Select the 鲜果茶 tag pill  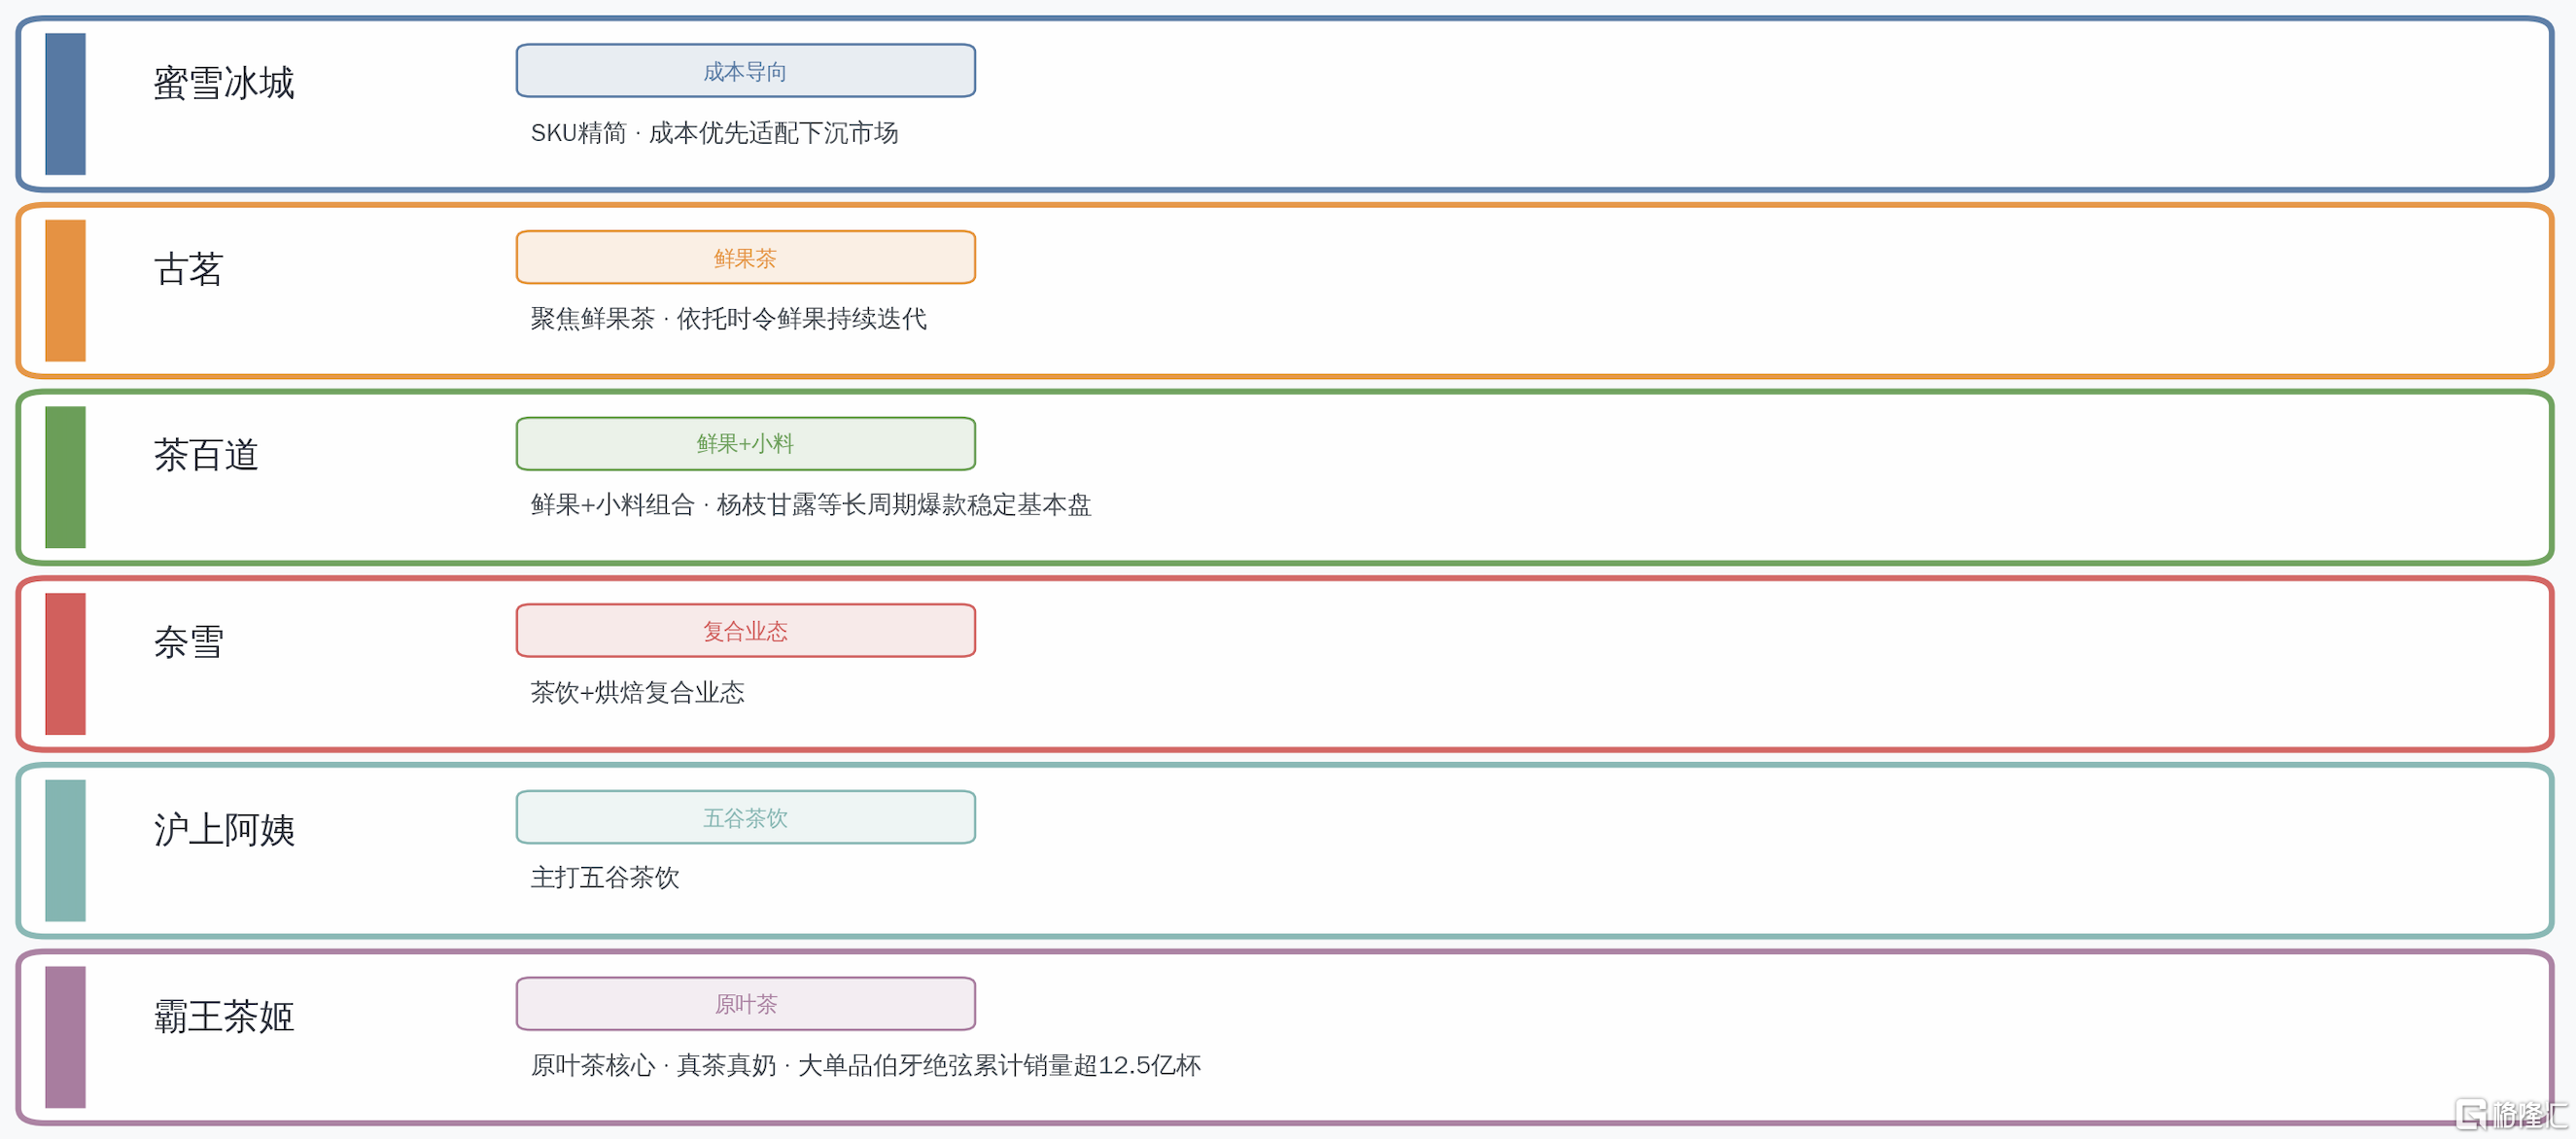point(745,258)
